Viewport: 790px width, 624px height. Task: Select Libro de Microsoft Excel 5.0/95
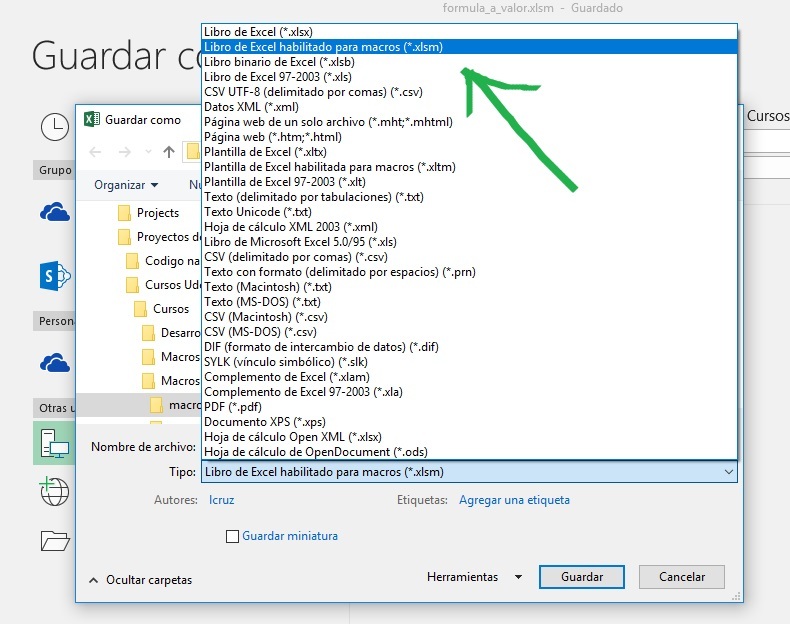pyautogui.click(x=469, y=242)
